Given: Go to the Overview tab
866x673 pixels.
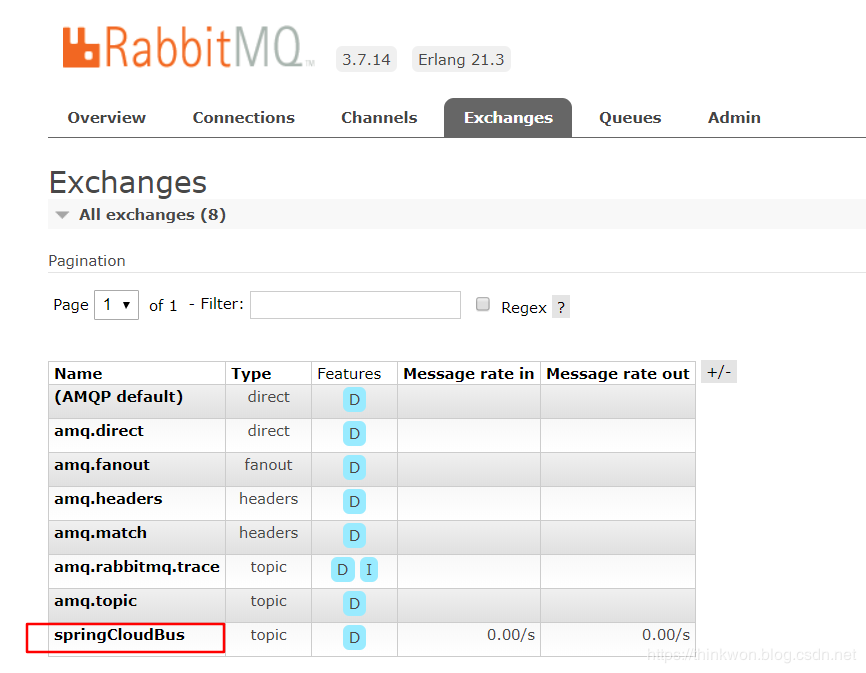Looking at the screenshot, I should click(x=106, y=118).
